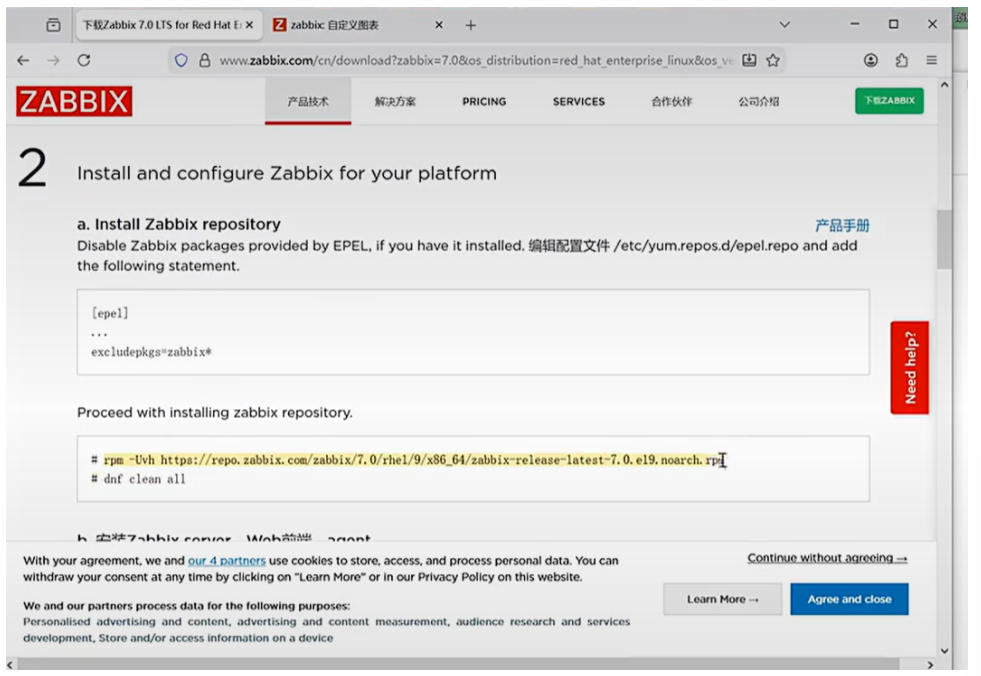The height and width of the screenshot is (676, 981).
Task: Maximize the browser window
Action: point(893,24)
